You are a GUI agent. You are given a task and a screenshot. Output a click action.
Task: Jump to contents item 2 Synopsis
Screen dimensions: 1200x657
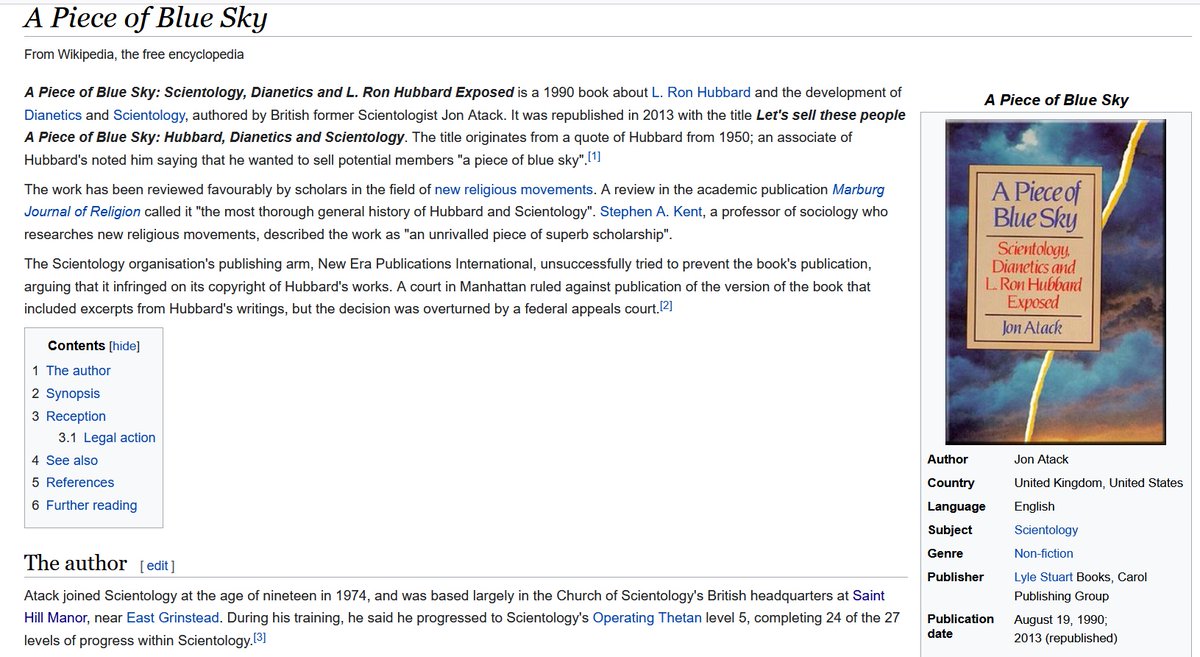(x=66, y=394)
